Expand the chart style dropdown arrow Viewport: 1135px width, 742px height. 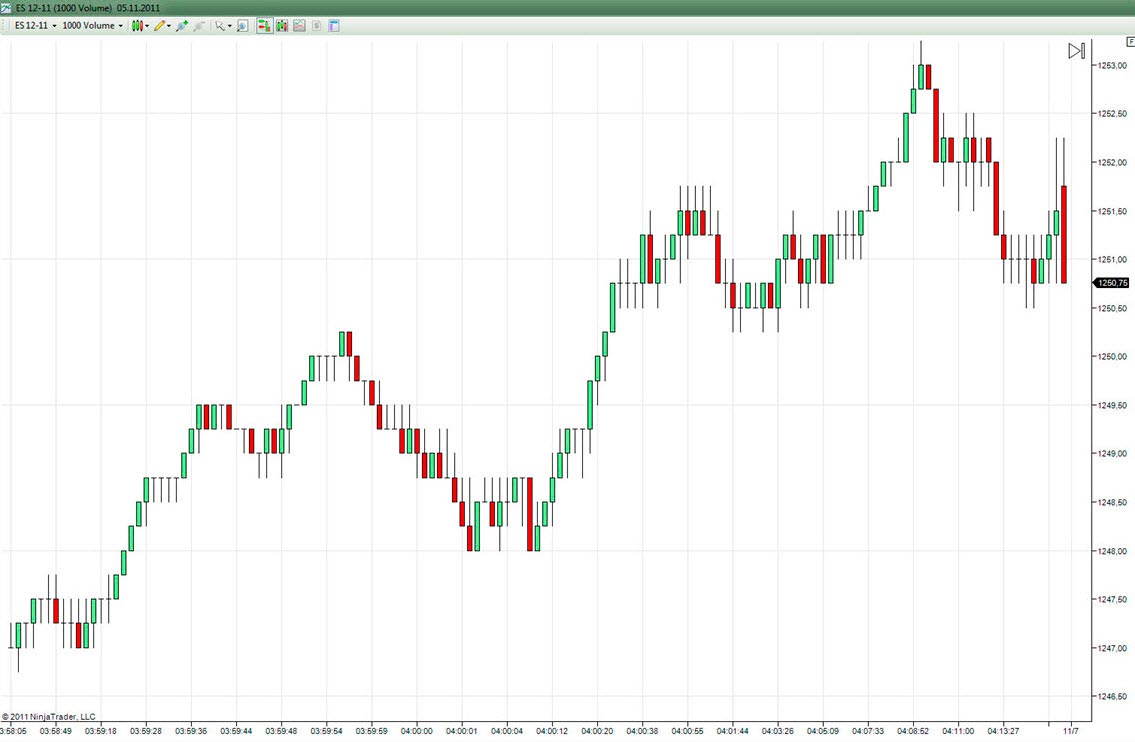click(147, 25)
